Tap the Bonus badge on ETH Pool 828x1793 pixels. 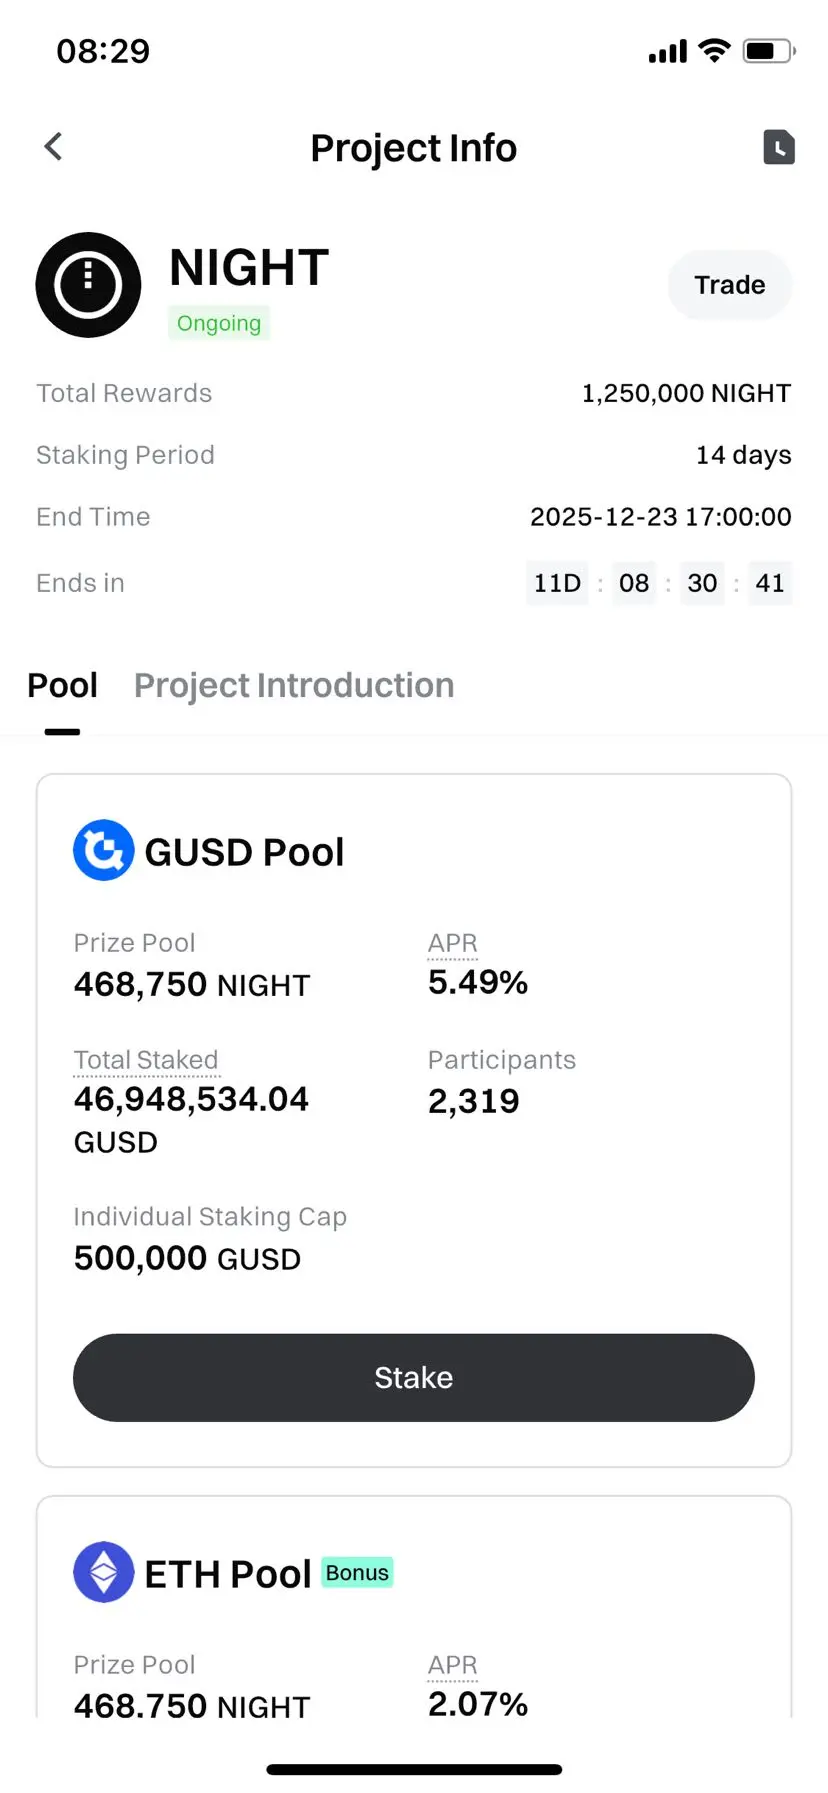[x=357, y=1573]
